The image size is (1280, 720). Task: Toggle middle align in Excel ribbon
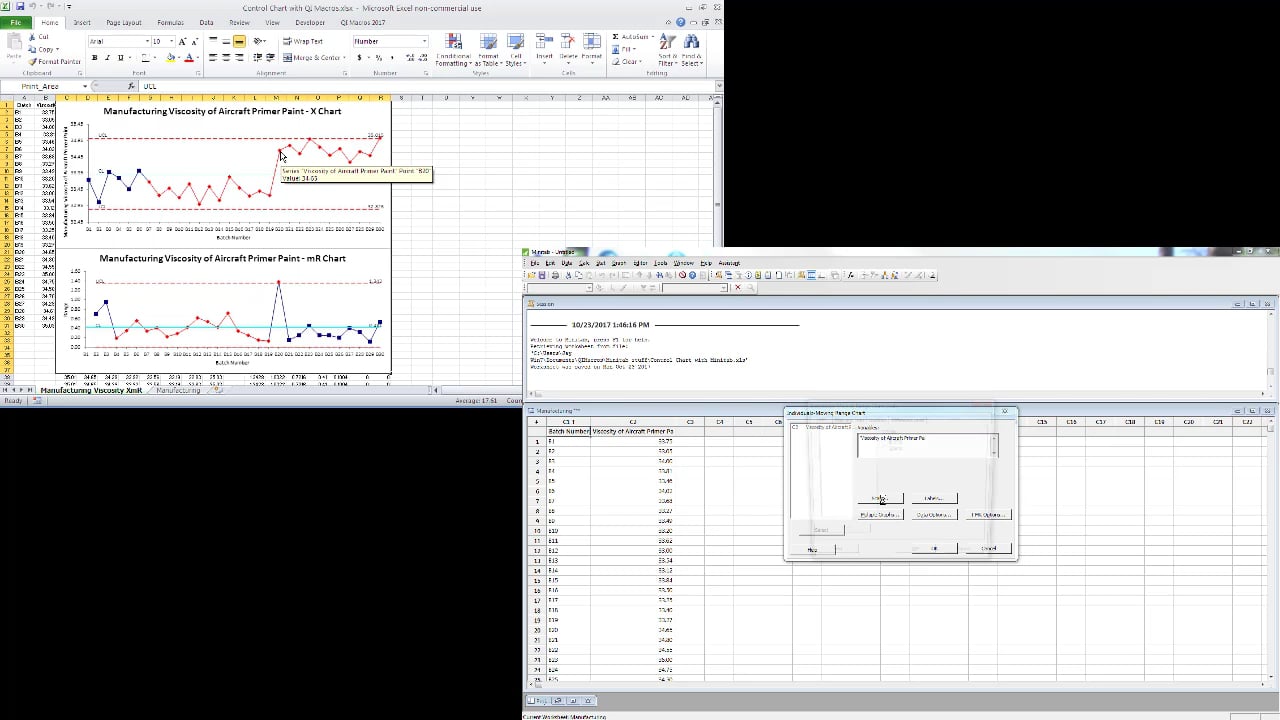(226, 42)
